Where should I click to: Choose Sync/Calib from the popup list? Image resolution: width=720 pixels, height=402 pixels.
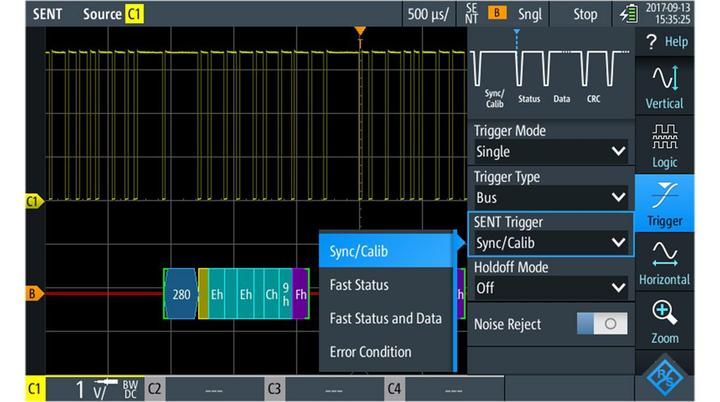(386, 251)
